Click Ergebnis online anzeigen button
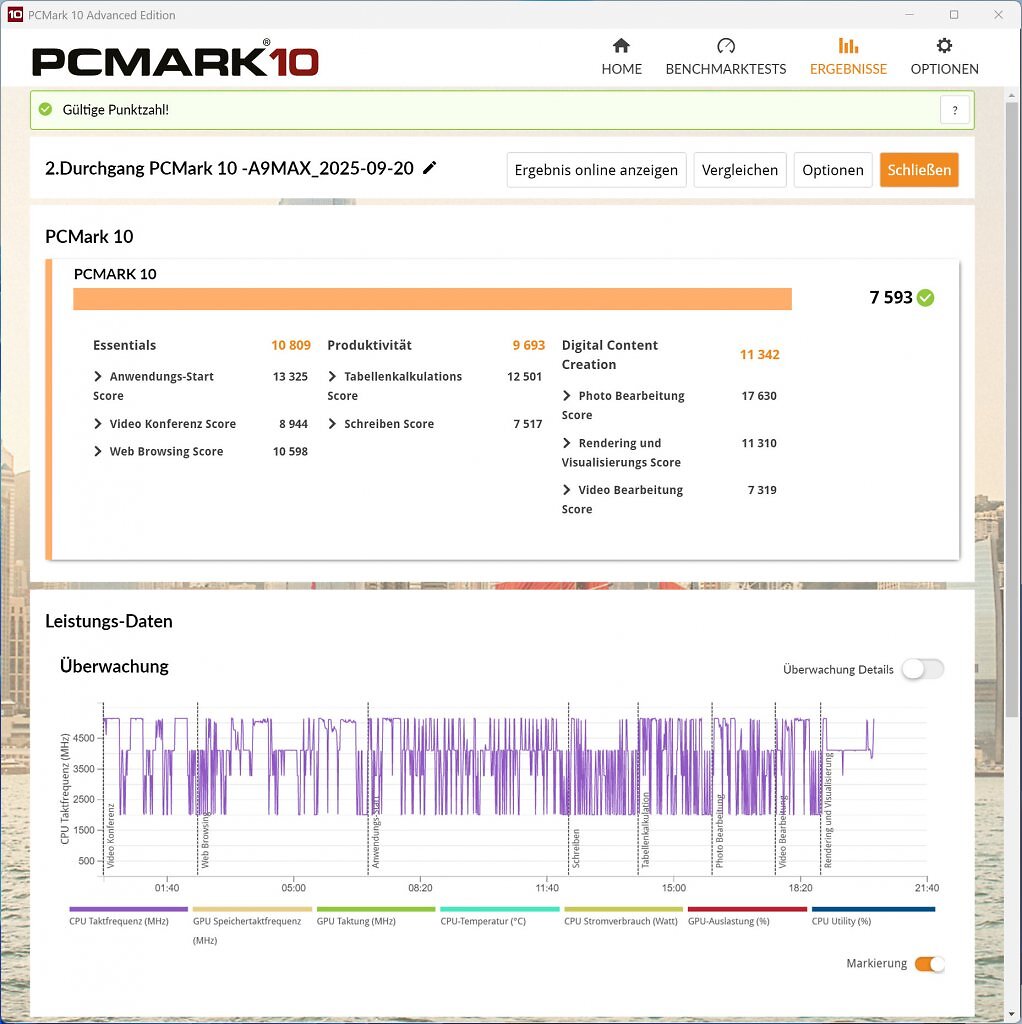This screenshot has width=1022, height=1024. coord(596,170)
